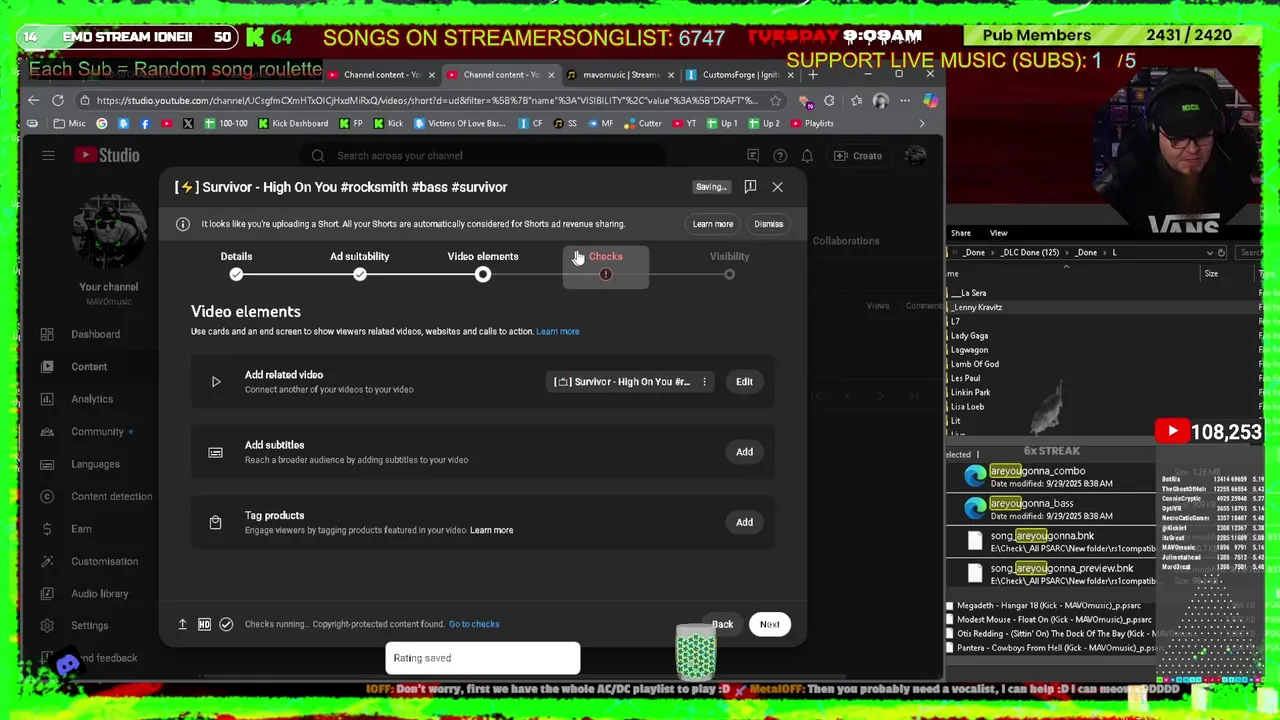Click the Back button in the dialog
The image size is (1280, 720).
pos(722,624)
